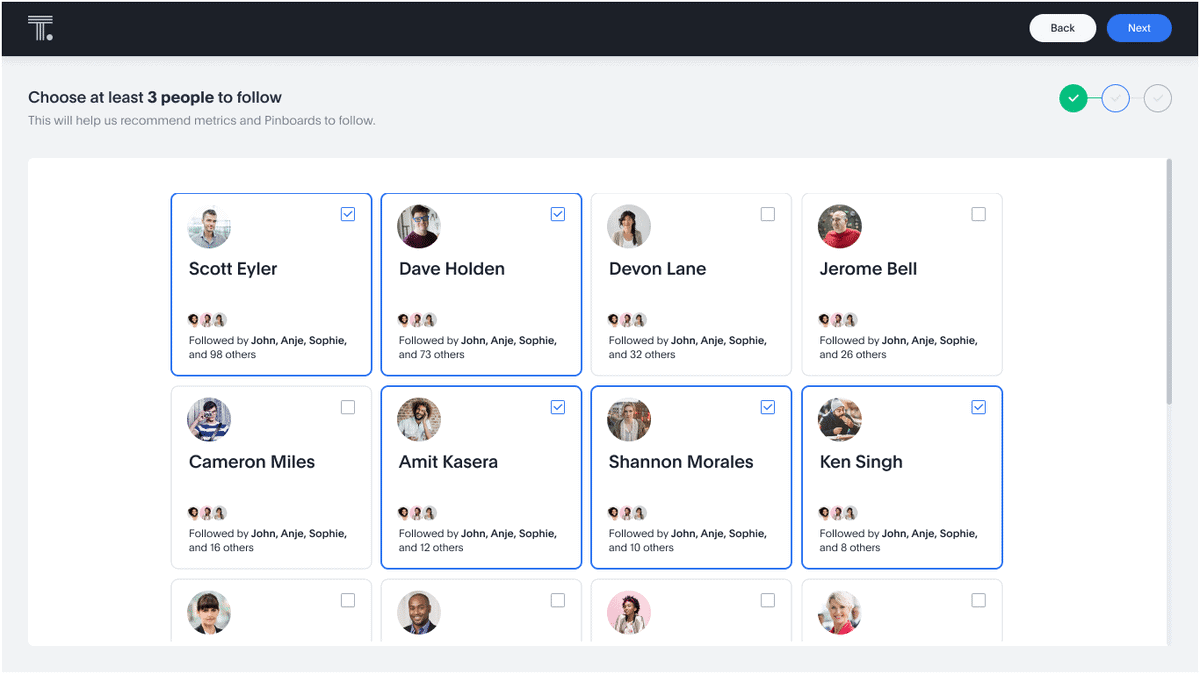Viewport: 1200px width, 674px height.
Task: Click 'and 12 others' follower text
Action: 431,548
